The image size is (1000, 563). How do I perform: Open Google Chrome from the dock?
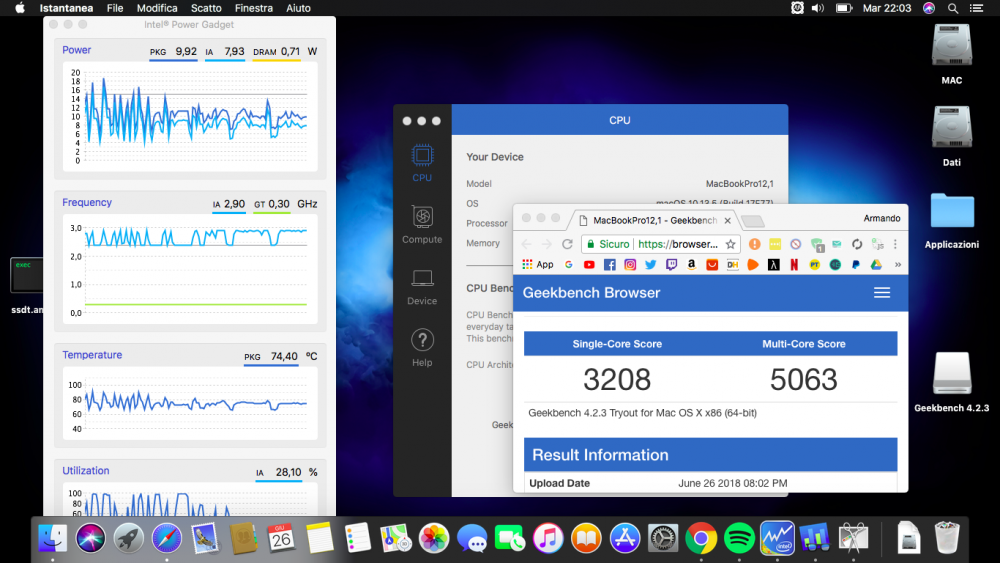coord(700,539)
